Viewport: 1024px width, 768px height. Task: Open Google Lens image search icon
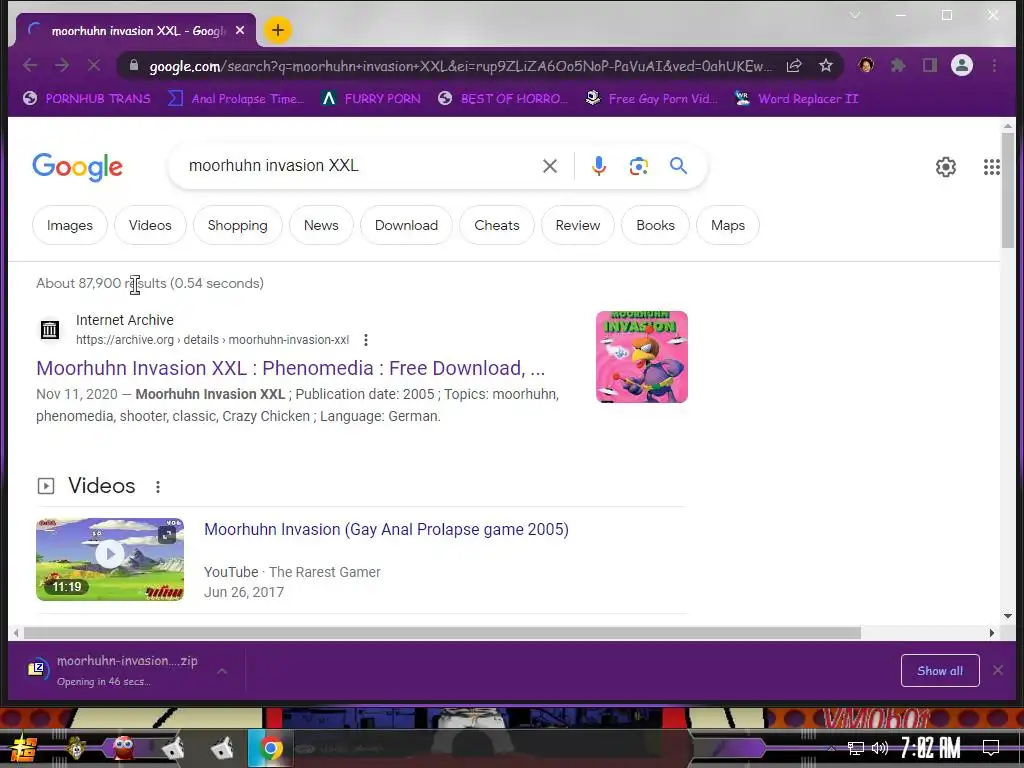tap(639, 166)
